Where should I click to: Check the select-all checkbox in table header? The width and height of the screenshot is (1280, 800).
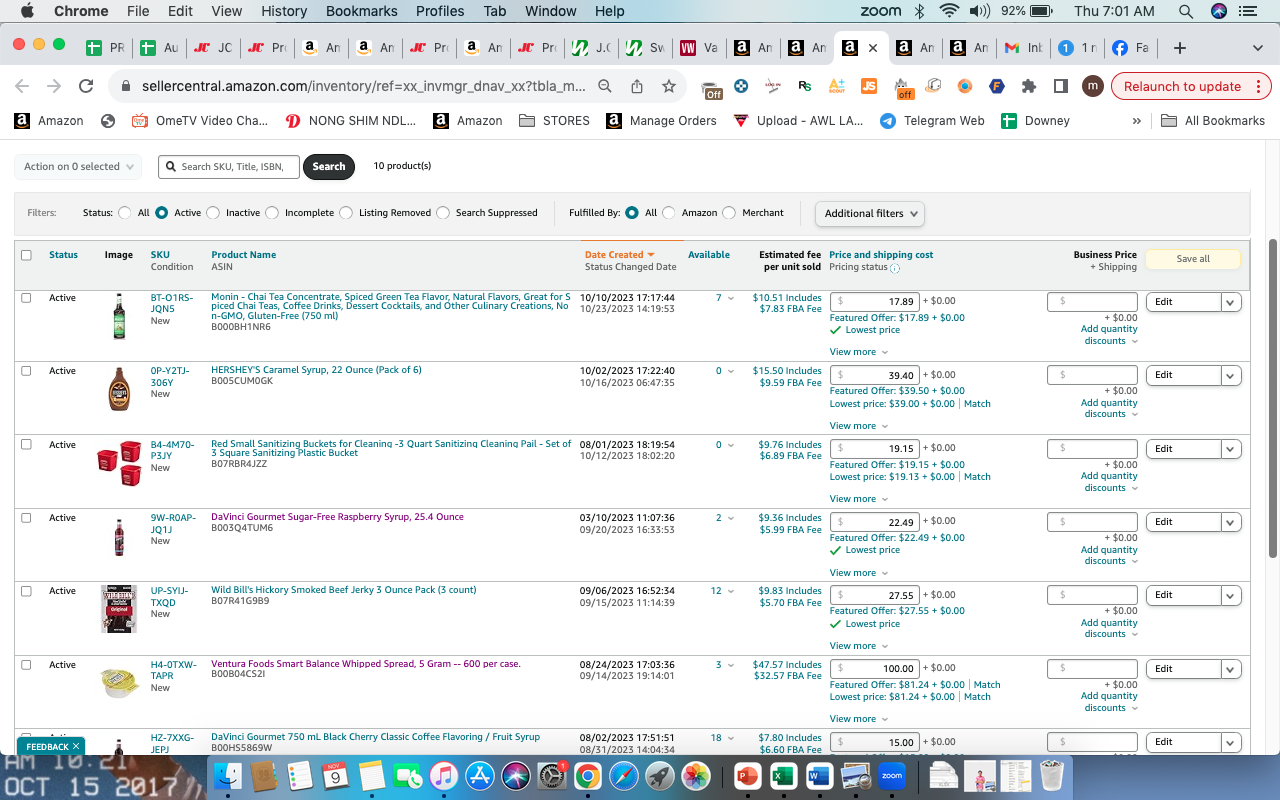click(26, 255)
